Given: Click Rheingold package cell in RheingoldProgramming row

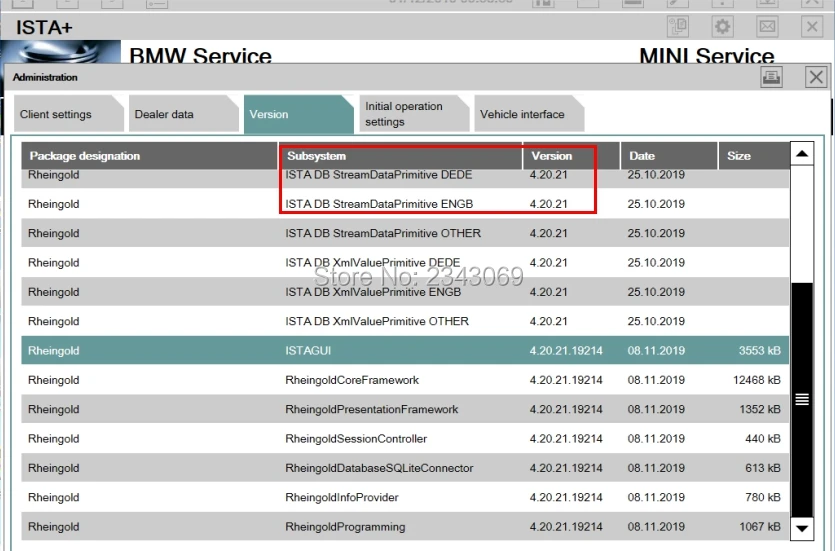Looking at the screenshot, I should [x=54, y=527].
